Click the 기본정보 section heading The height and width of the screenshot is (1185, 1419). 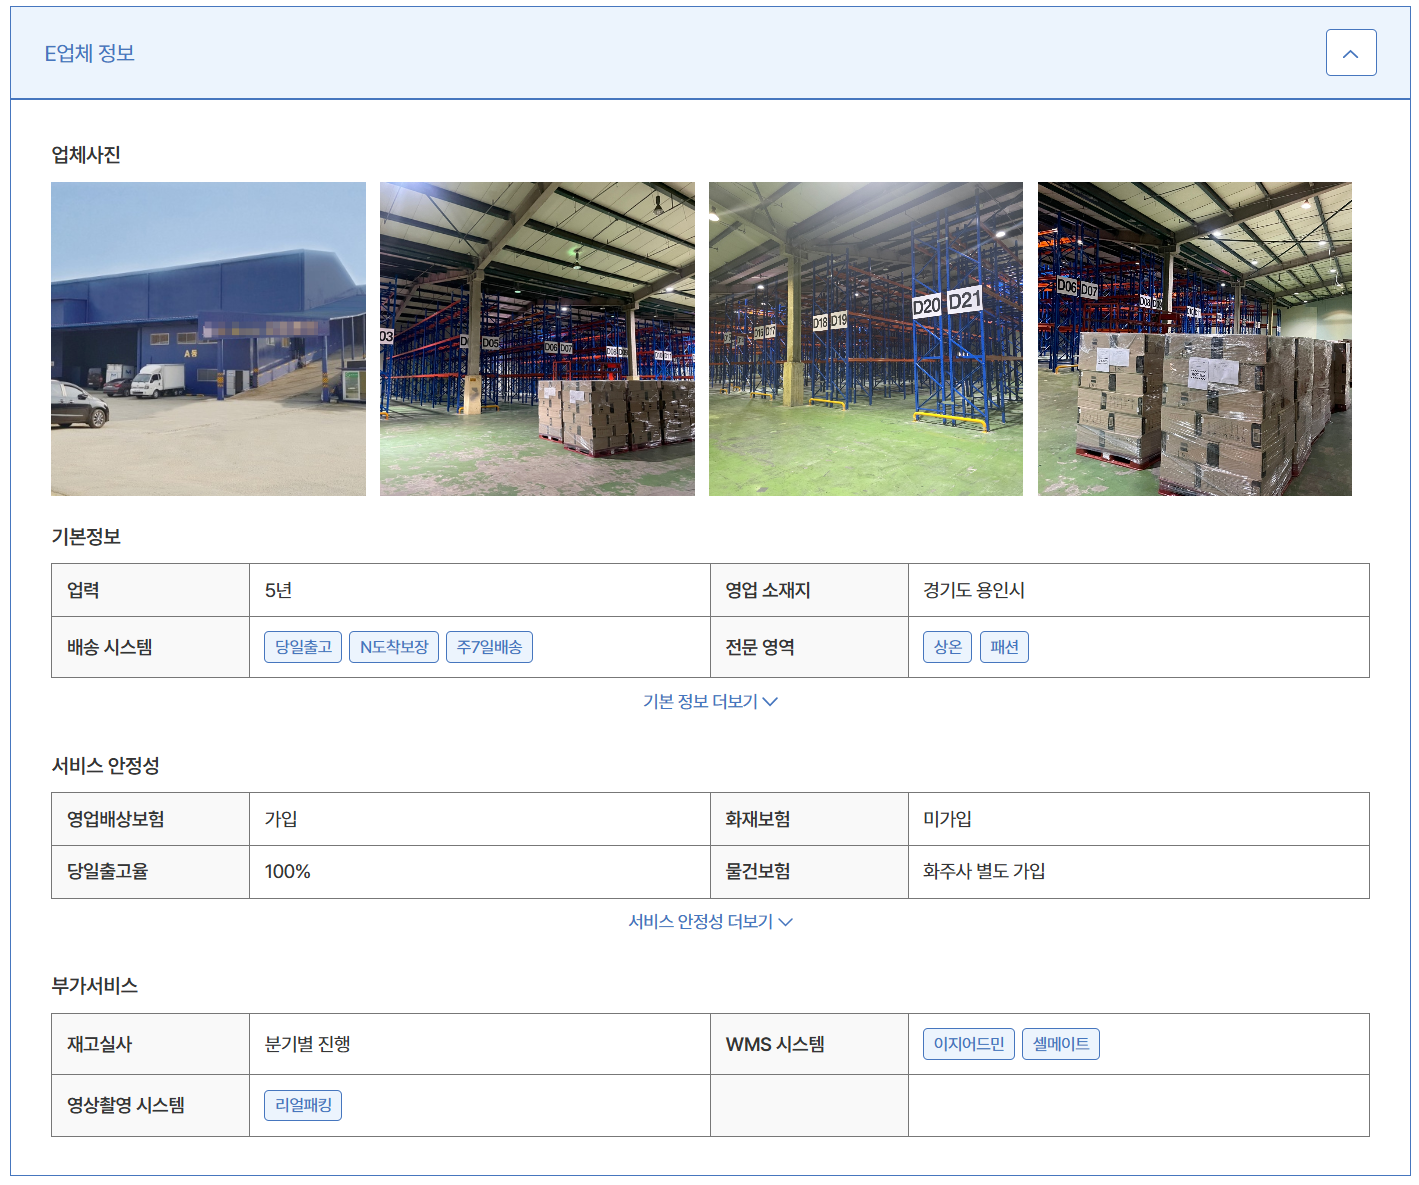[86, 537]
